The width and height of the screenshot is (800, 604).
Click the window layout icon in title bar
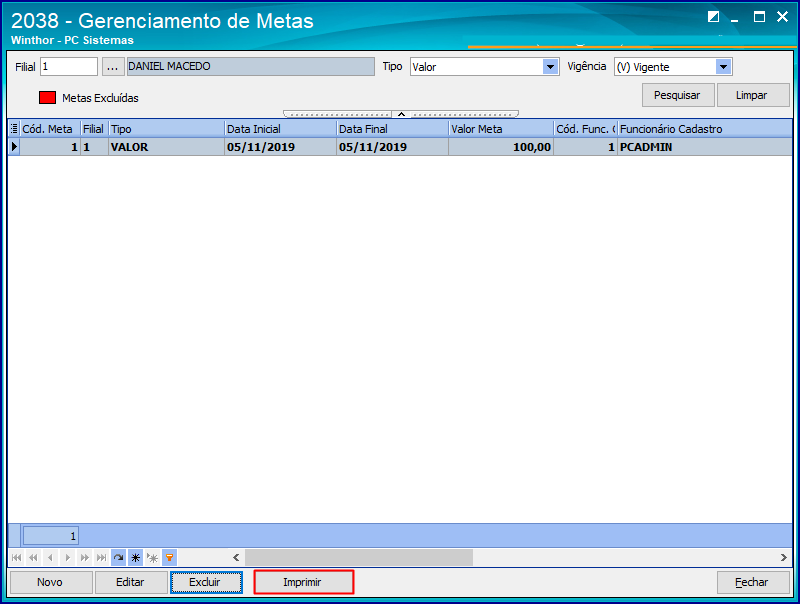click(x=713, y=17)
